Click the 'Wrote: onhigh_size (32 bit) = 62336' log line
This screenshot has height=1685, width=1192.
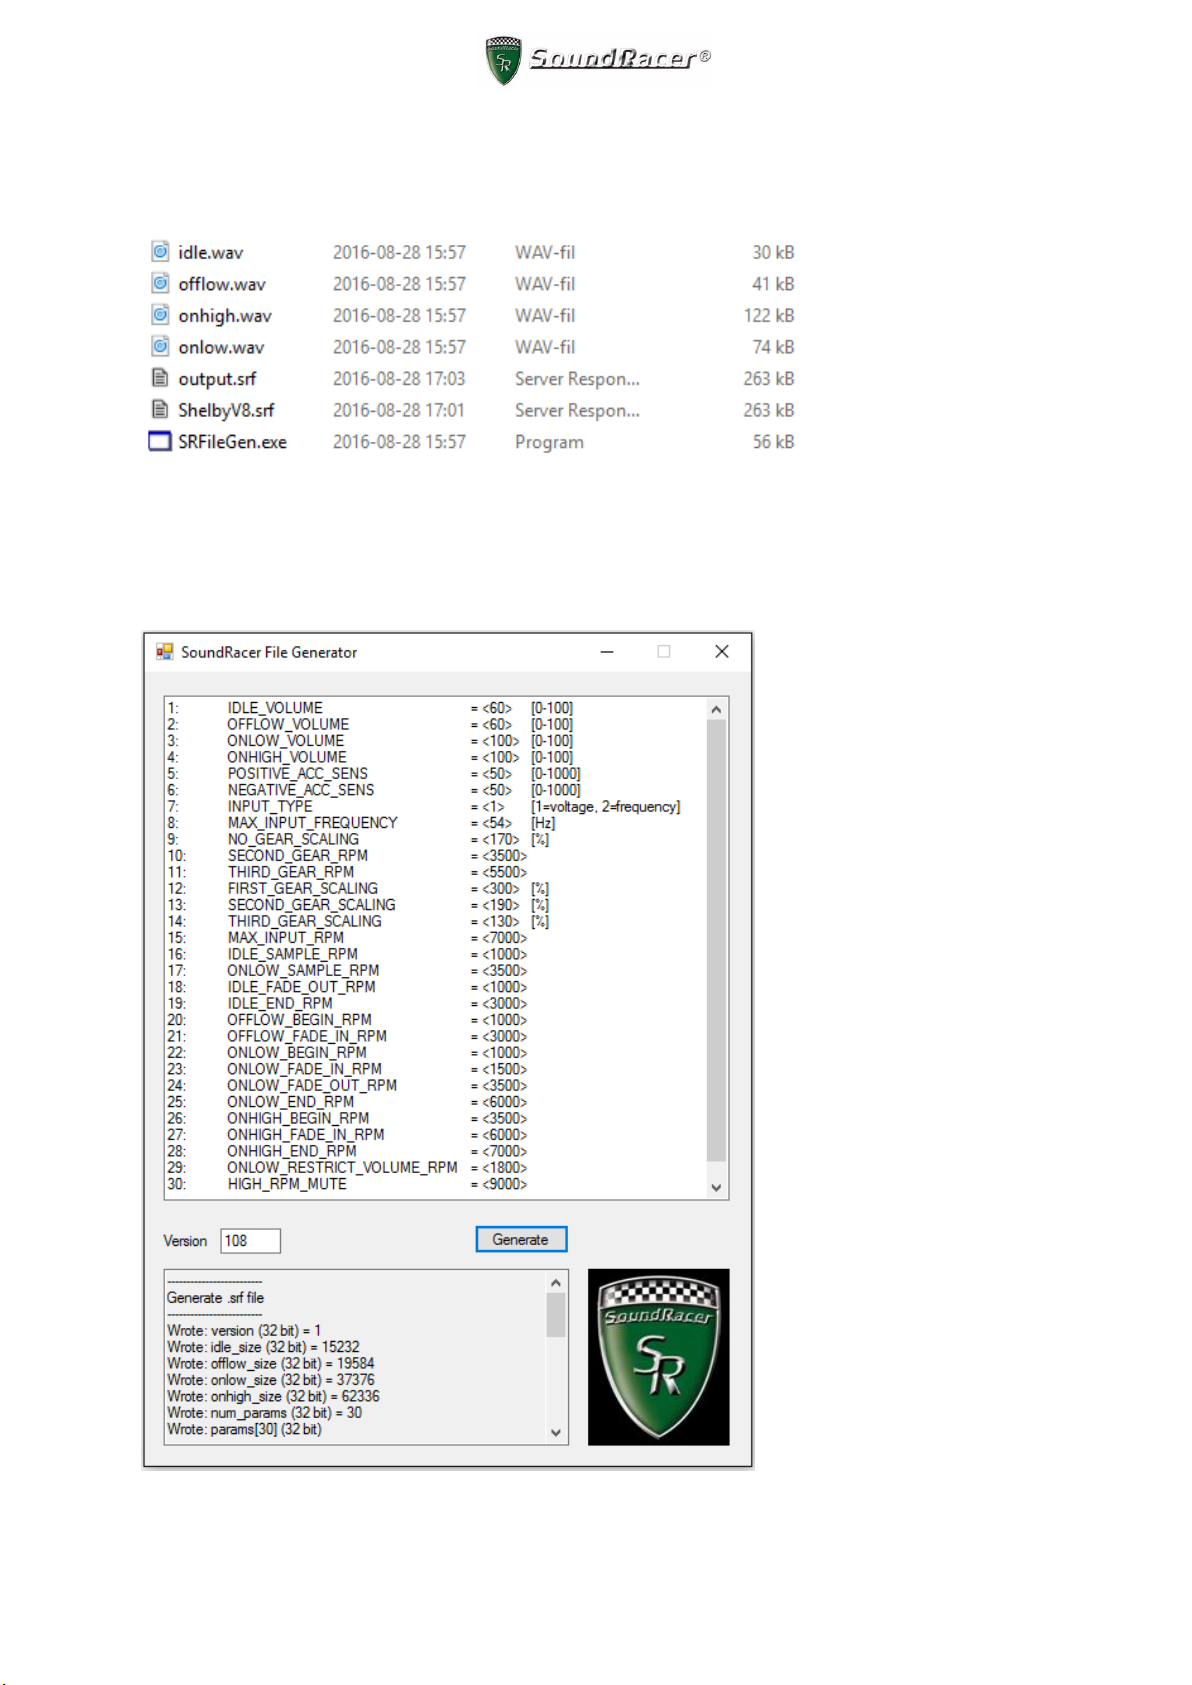(273, 1396)
